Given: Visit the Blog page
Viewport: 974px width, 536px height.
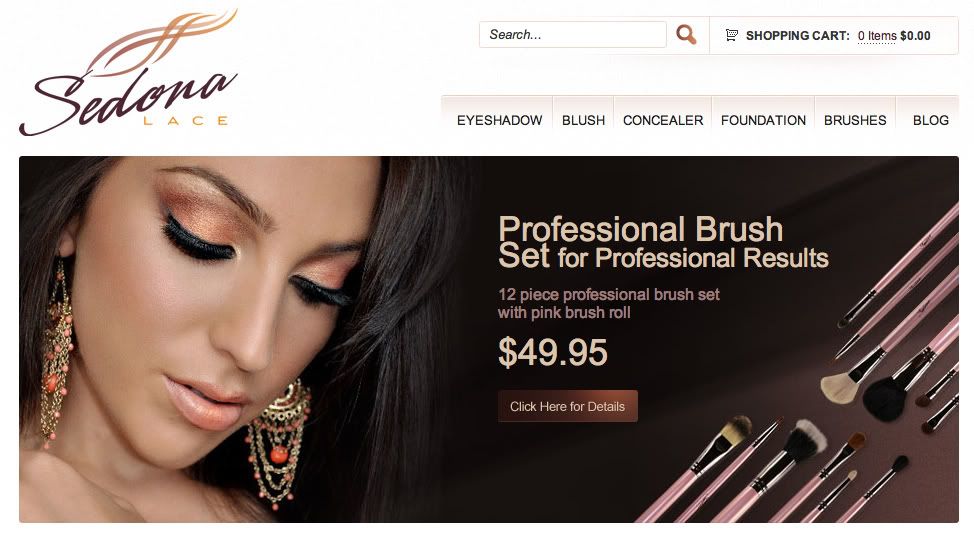Looking at the screenshot, I should tap(931, 120).
